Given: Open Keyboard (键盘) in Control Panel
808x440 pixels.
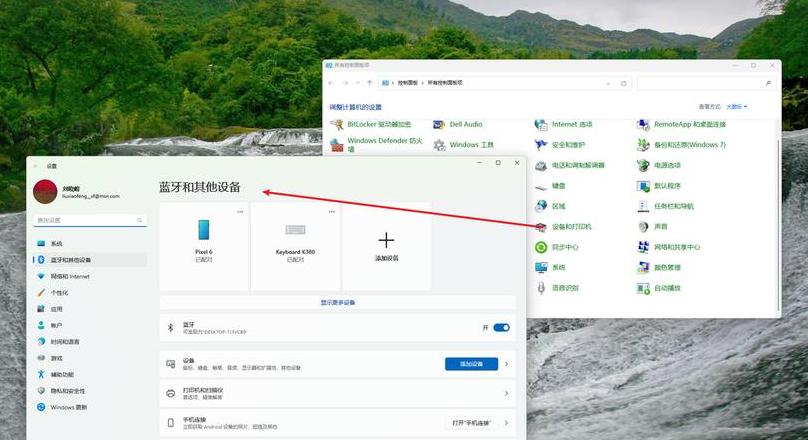Looking at the screenshot, I should pos(550,185).
